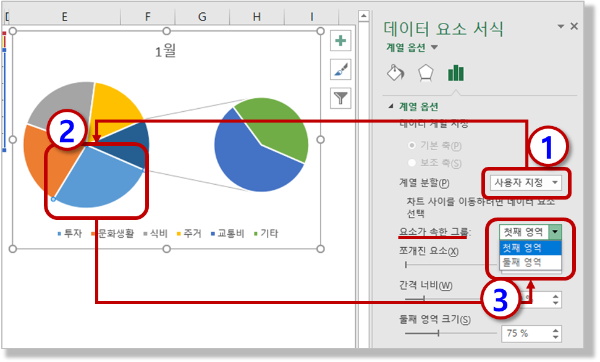Select the 보조 축 radio button

[x=412, y=163]
